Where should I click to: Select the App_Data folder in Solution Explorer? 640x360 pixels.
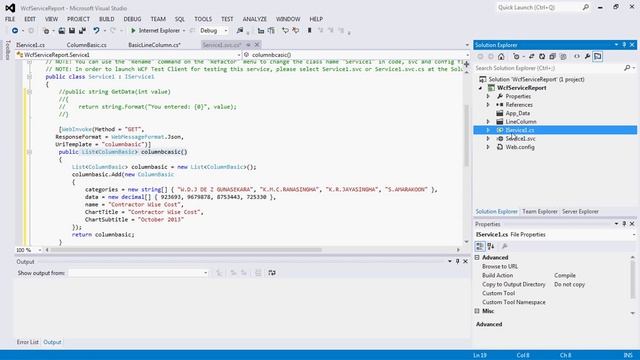[518, 113]
